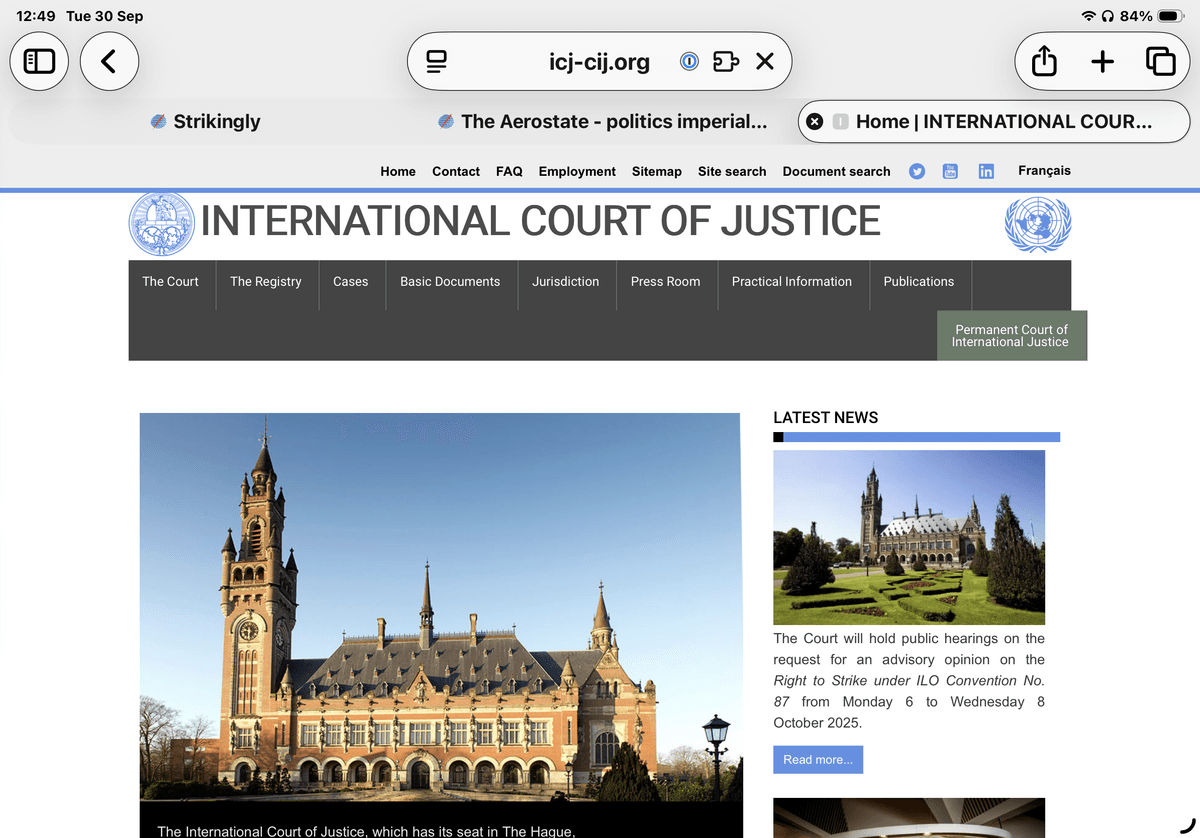Add a new tab with plus icon

click(x=1102, y=62)
